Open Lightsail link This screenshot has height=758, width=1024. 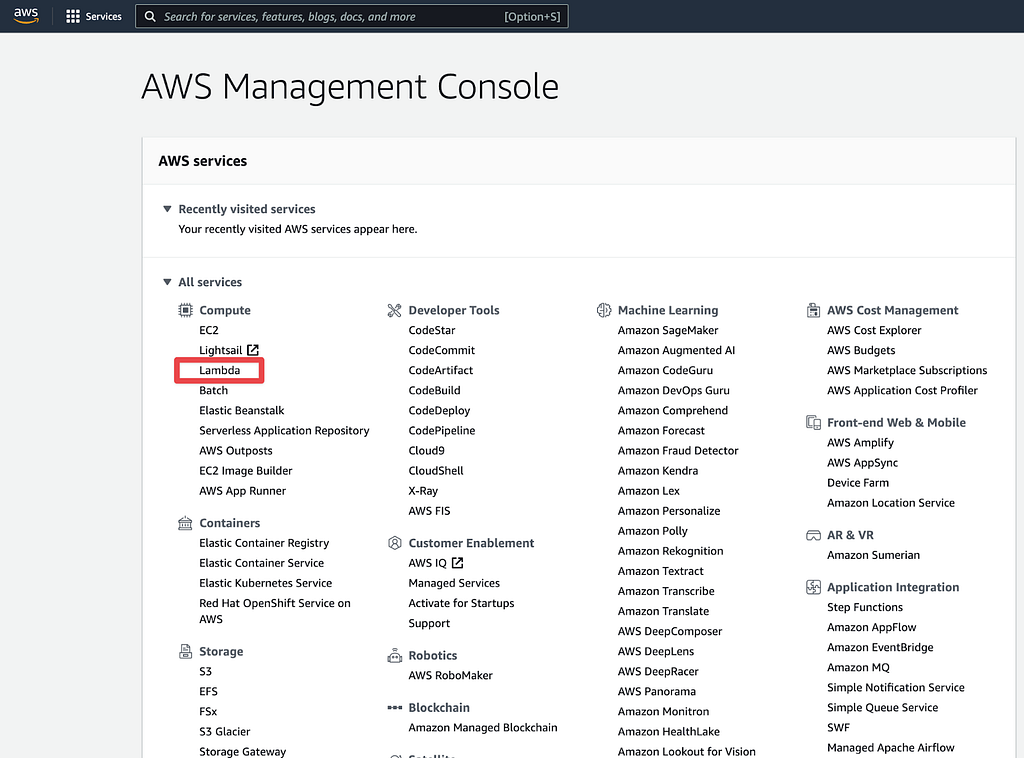(x=220, y=350)
